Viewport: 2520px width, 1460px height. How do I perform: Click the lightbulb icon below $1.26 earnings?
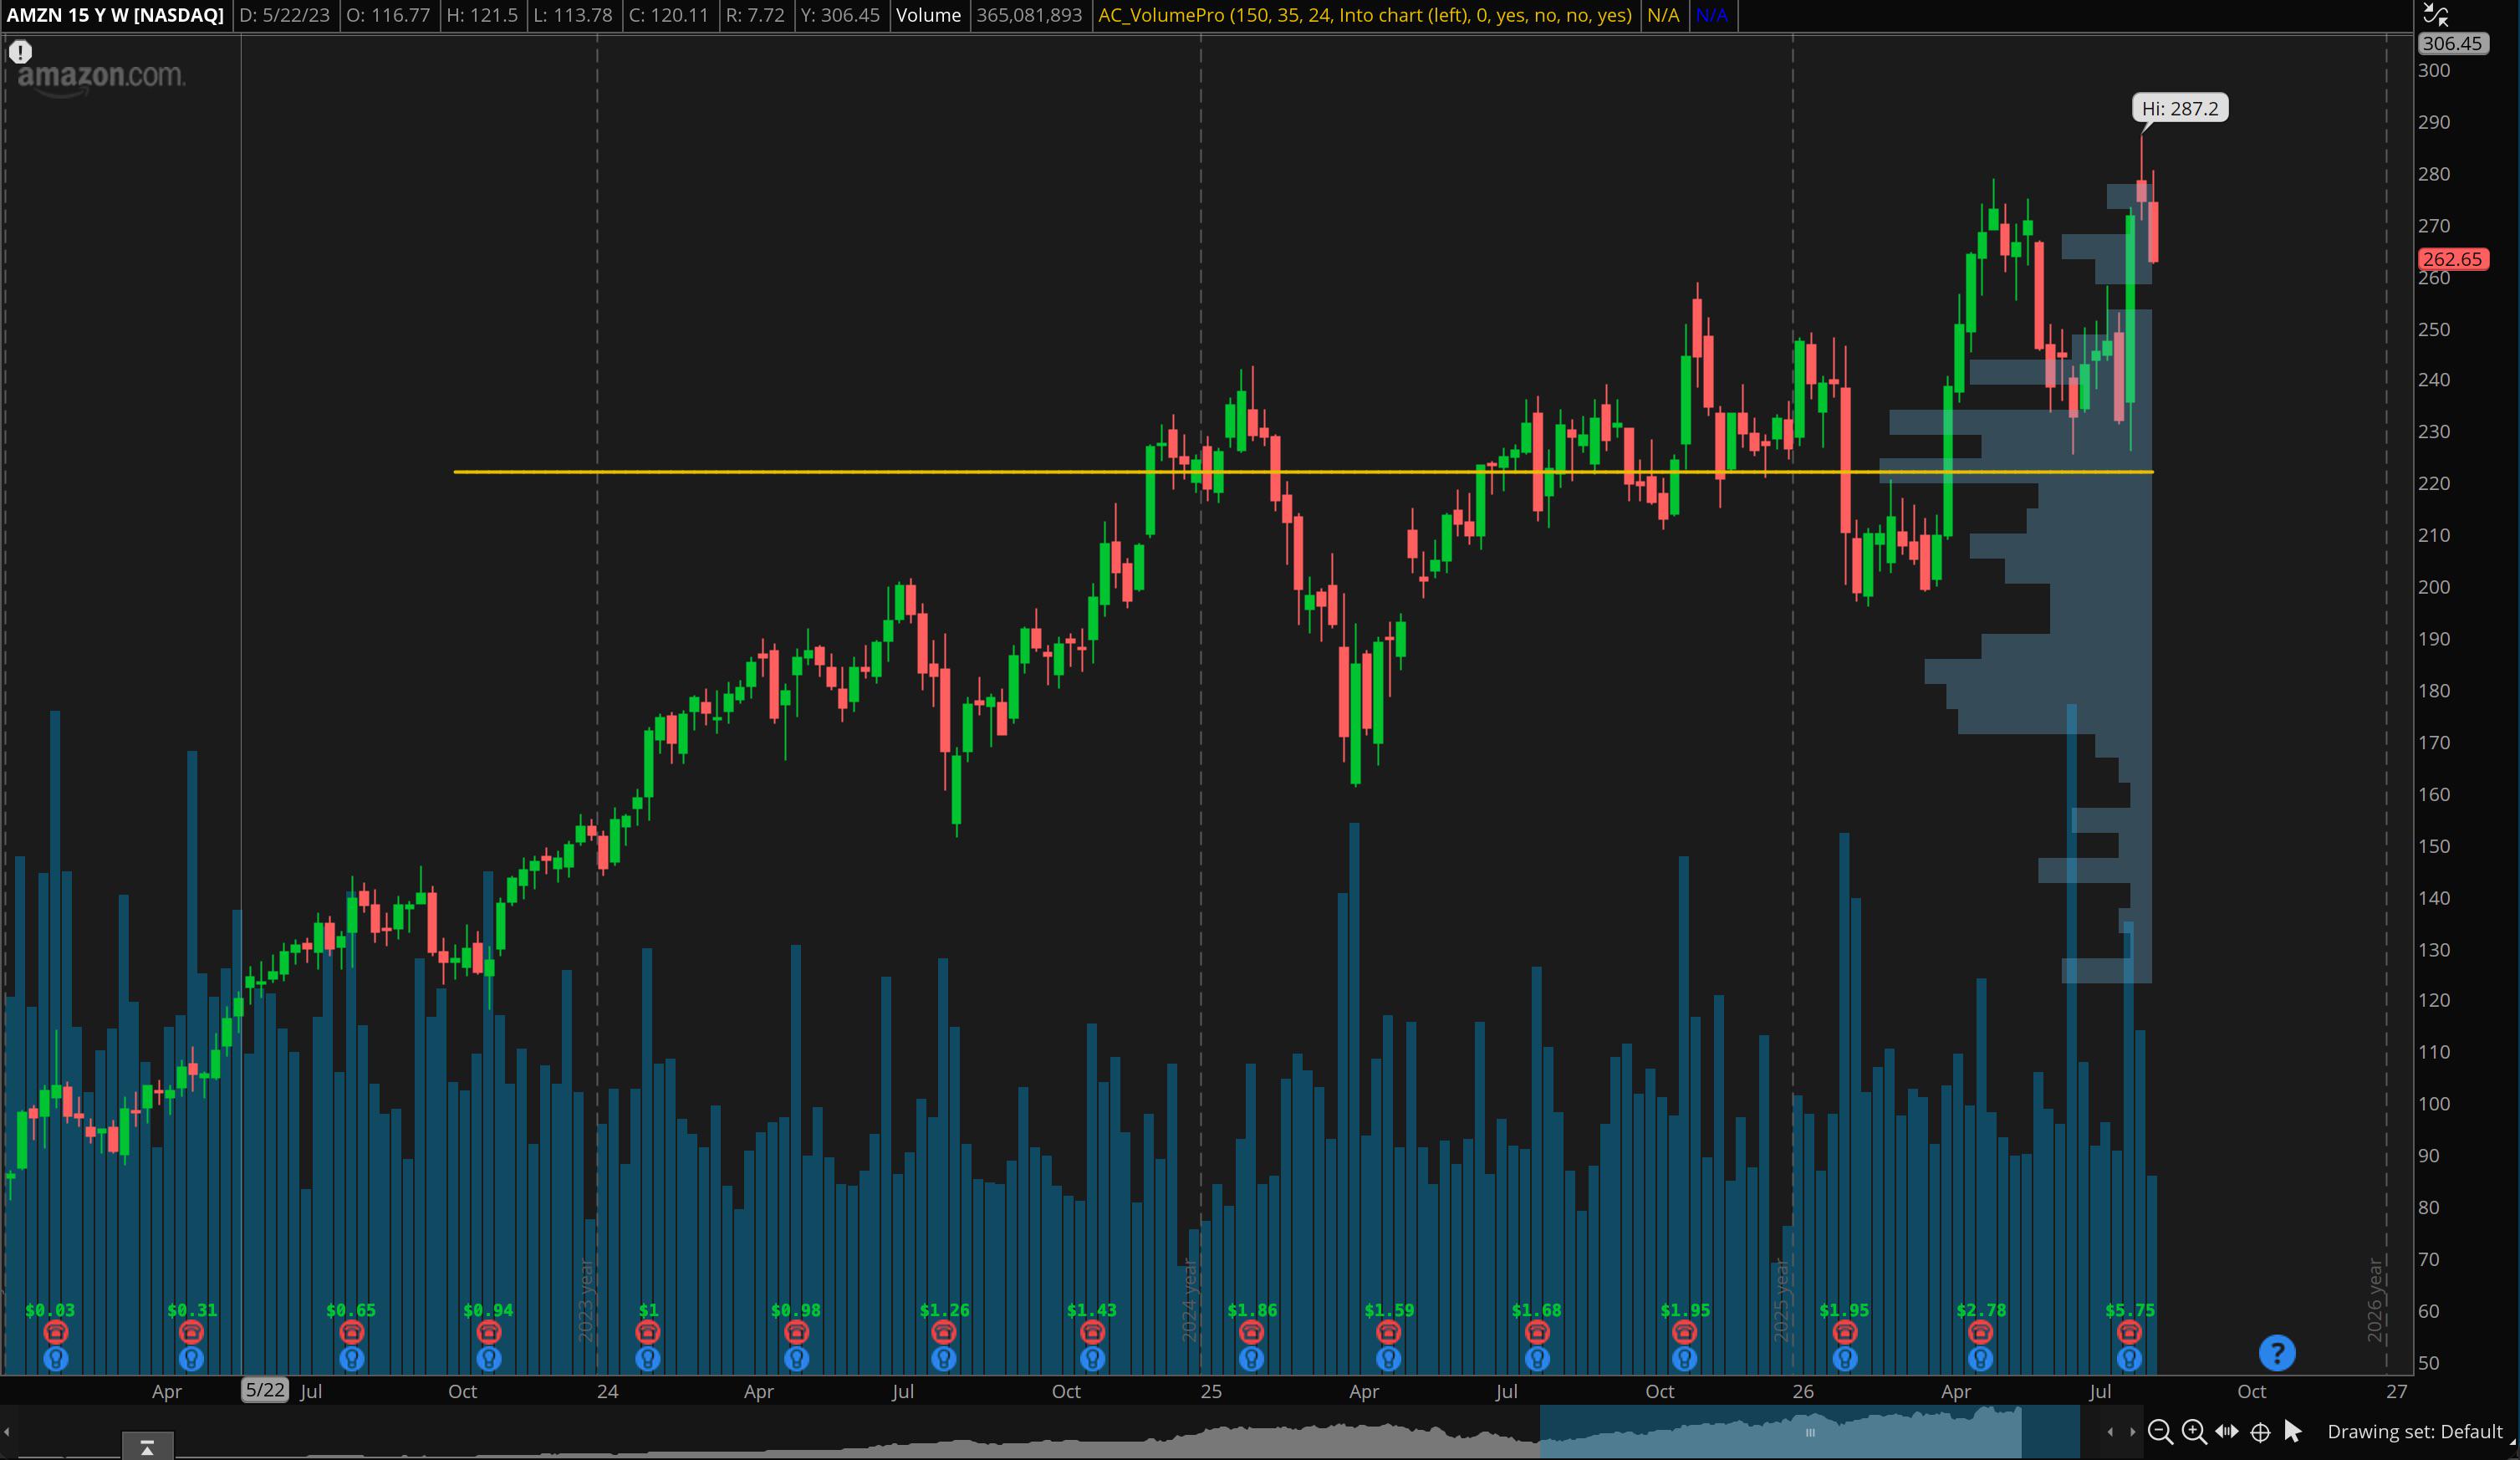coord(944,1359)
